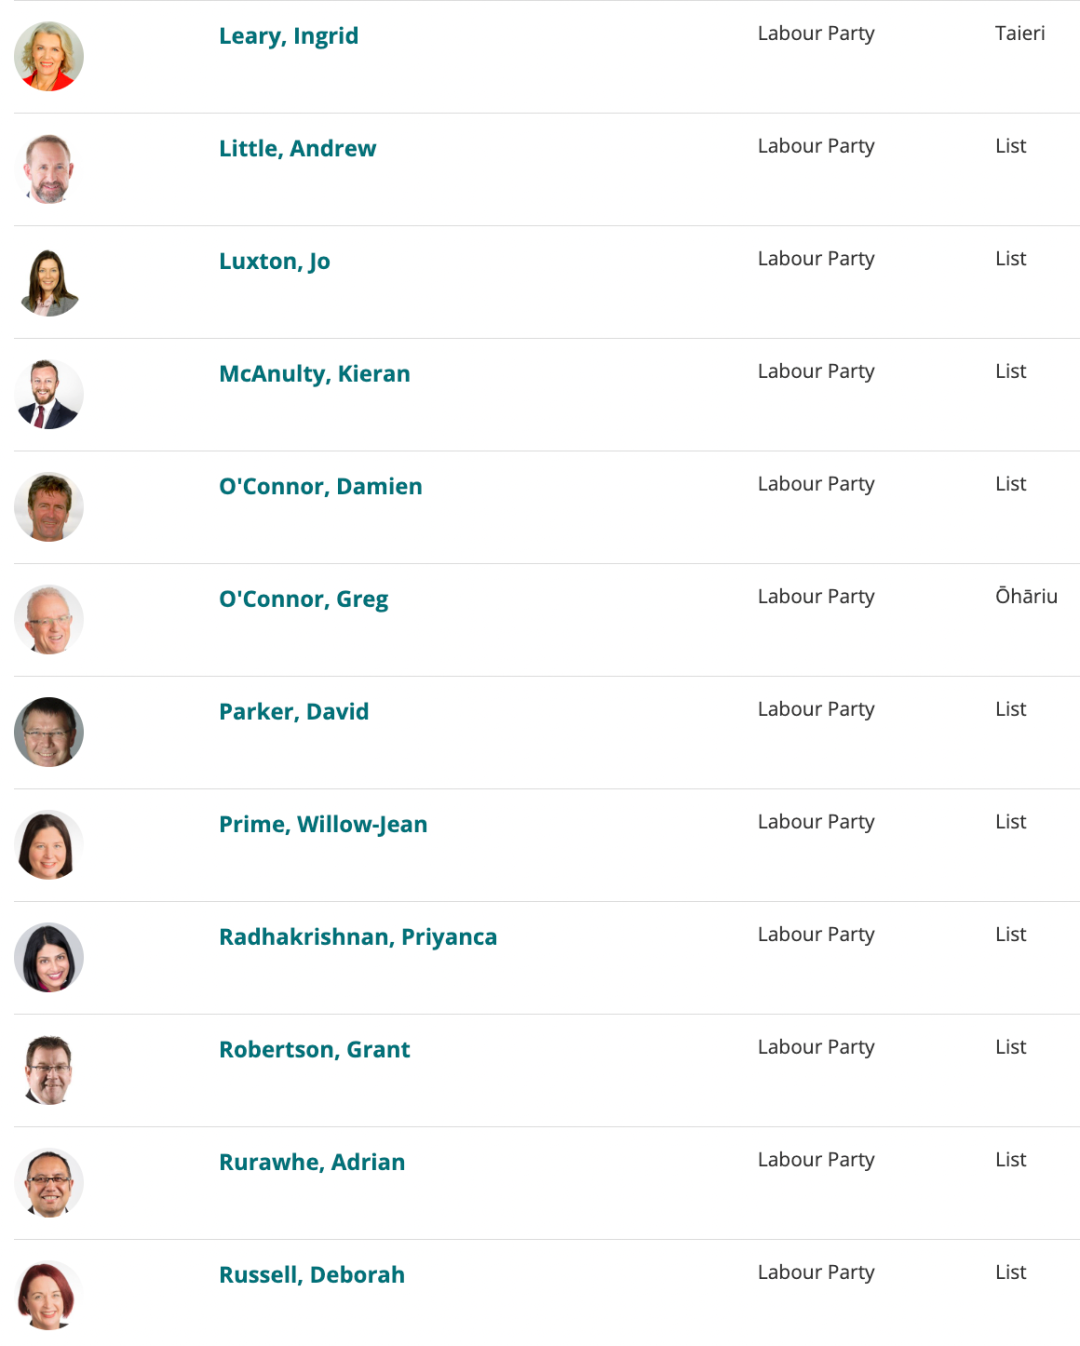This screenshot has width=1080, height=1346.
Task: Follow the Robertson, Grant link
Action: point(315,1049)
